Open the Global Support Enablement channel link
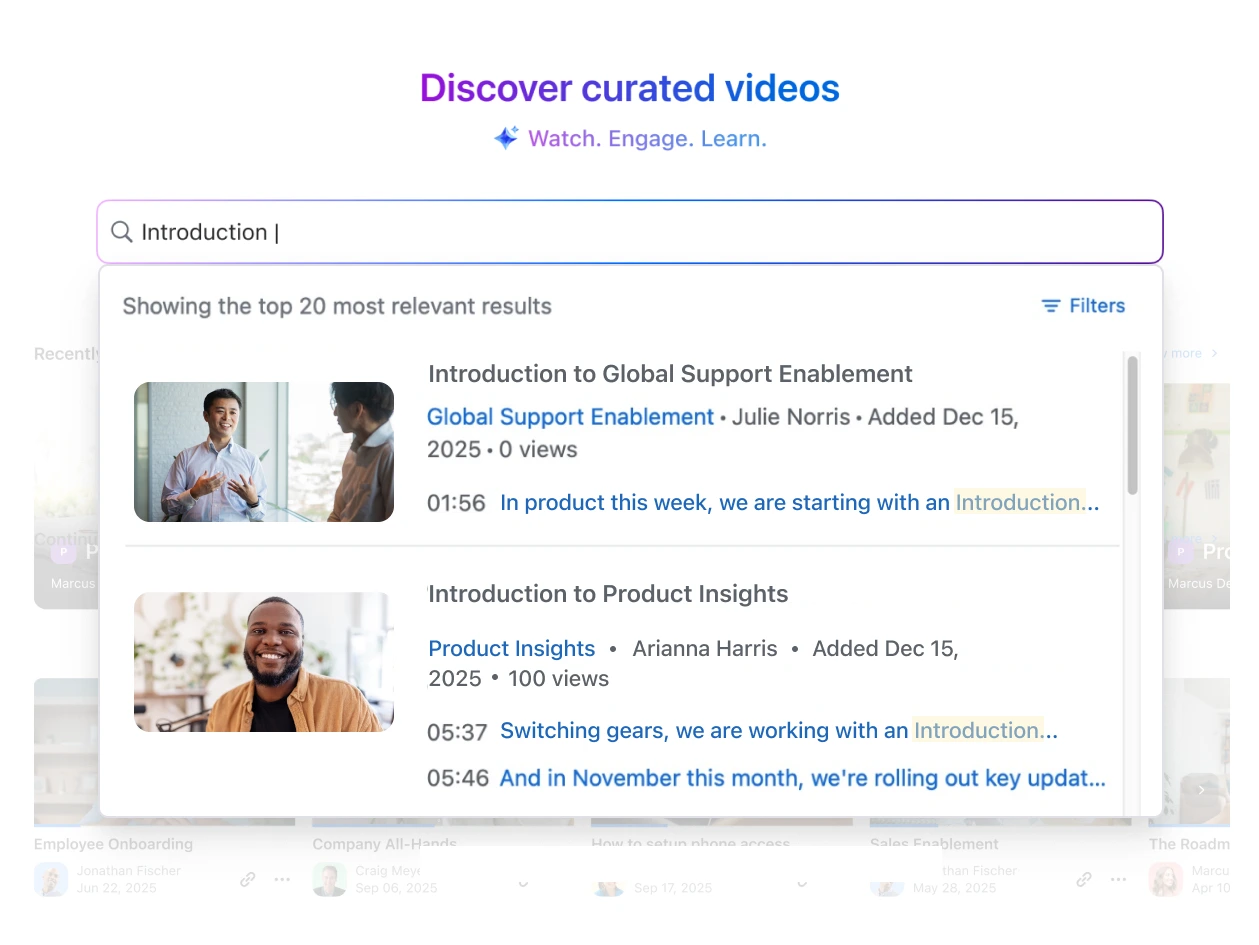Screen dimensions: 1259x945 (x=570, y=417)
